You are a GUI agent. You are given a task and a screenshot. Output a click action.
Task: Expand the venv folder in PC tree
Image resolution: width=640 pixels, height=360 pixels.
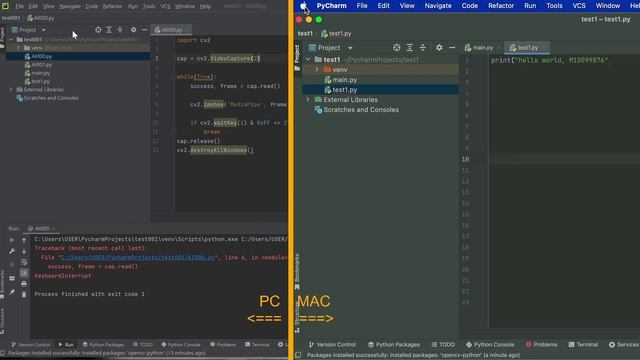coord(18,48)
